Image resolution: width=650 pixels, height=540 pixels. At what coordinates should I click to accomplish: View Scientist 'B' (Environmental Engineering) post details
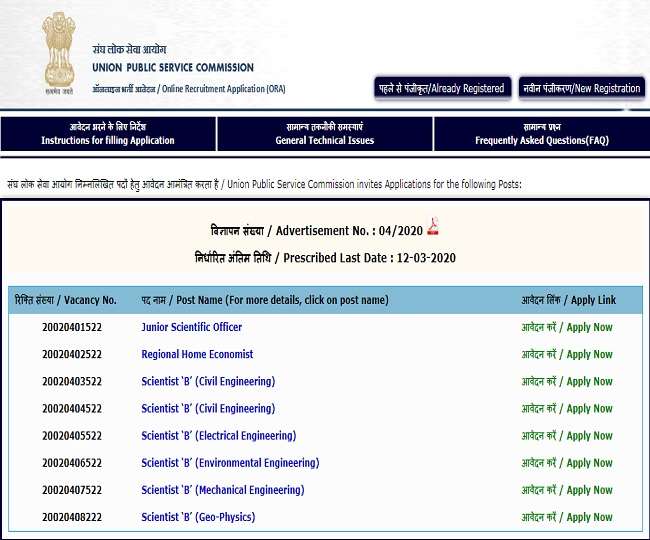click(230, 463)
